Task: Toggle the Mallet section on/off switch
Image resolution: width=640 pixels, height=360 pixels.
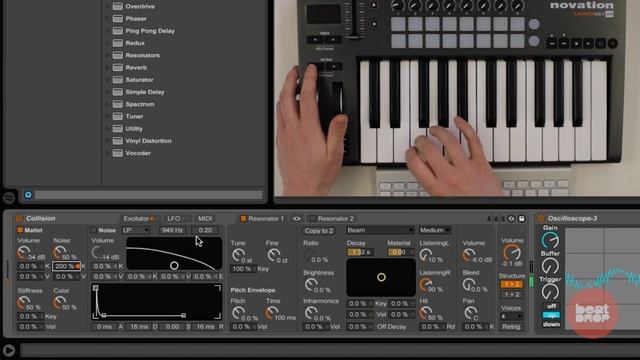Action: pos(20,230)
